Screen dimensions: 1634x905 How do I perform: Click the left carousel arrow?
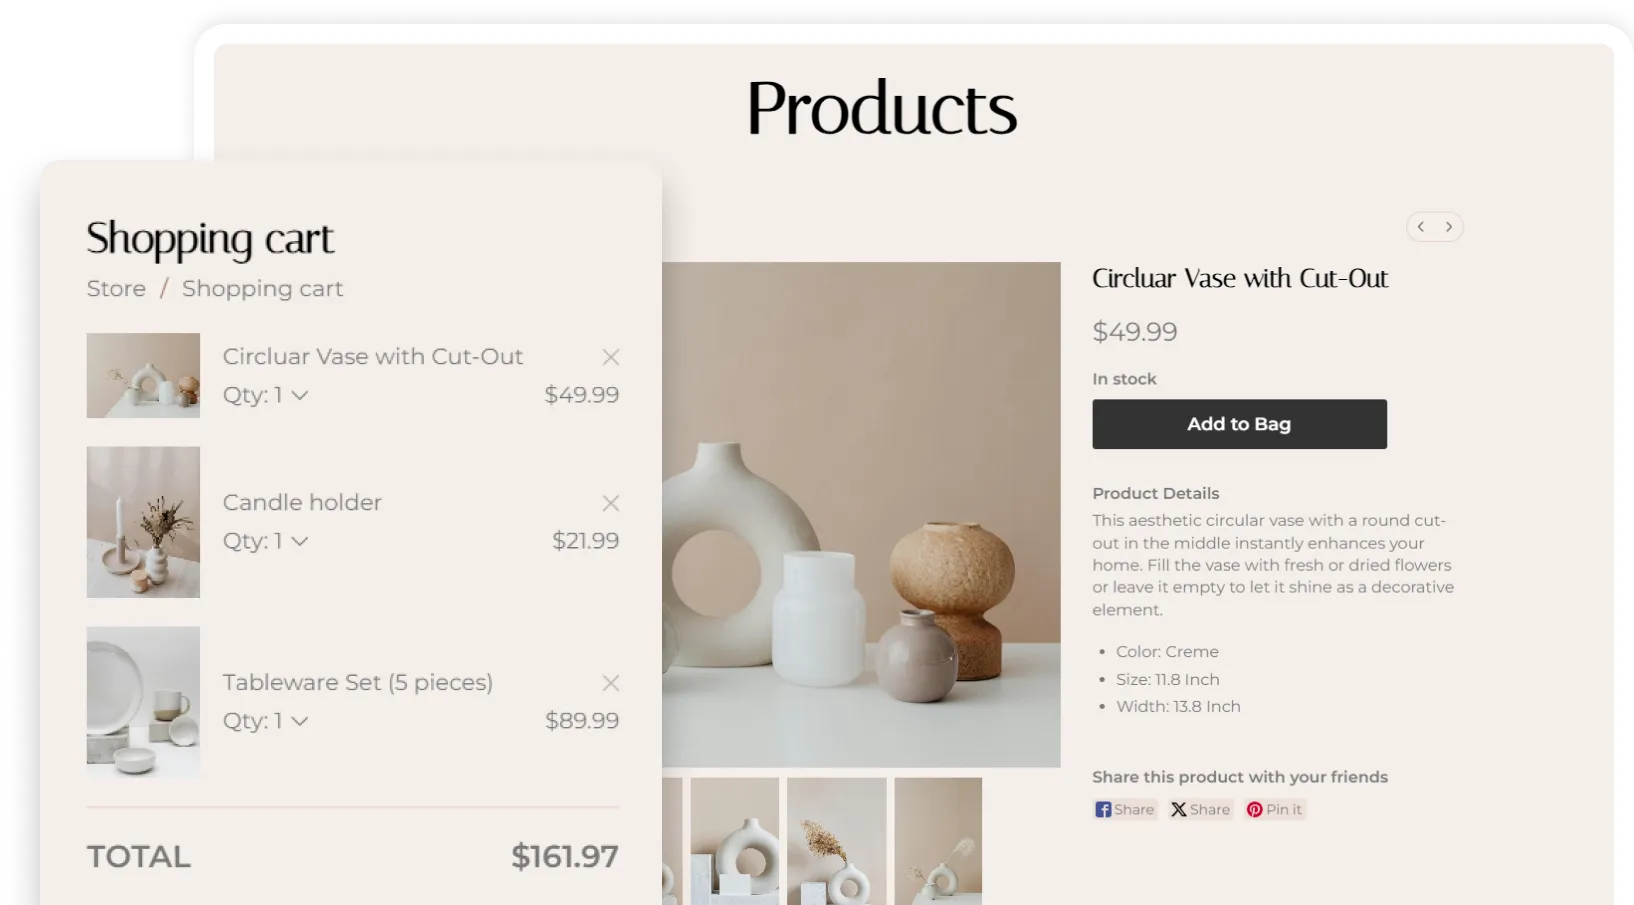[1420, 227]
